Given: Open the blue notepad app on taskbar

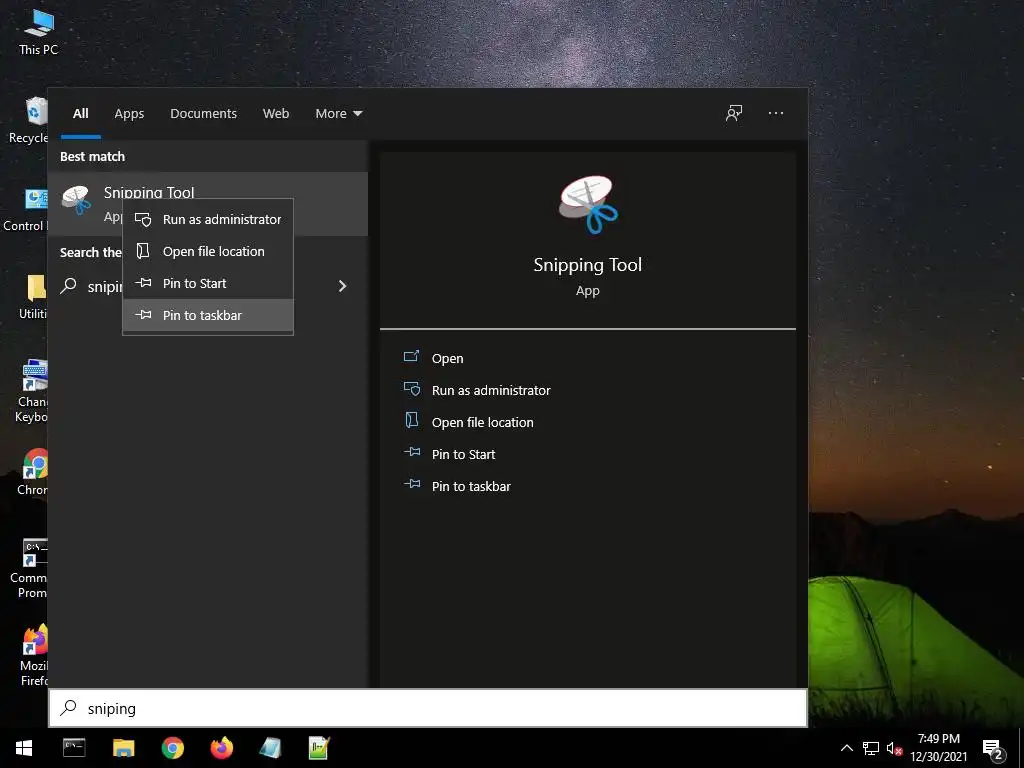Looking at the screenshot, I should (x=270, y=748).
